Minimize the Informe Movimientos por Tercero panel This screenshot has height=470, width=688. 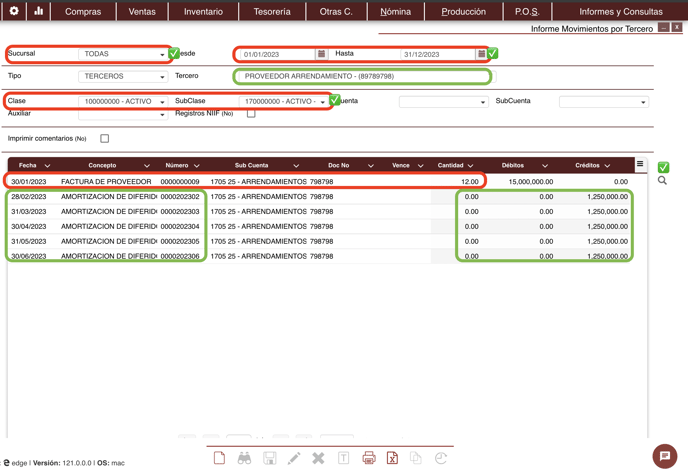click(664, 28)
